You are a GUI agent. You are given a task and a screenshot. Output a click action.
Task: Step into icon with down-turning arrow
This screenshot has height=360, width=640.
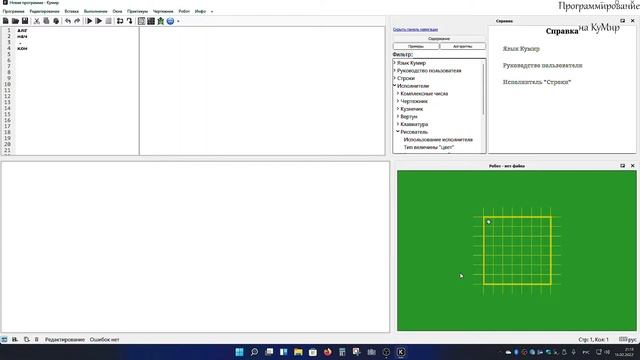point(129,21)
